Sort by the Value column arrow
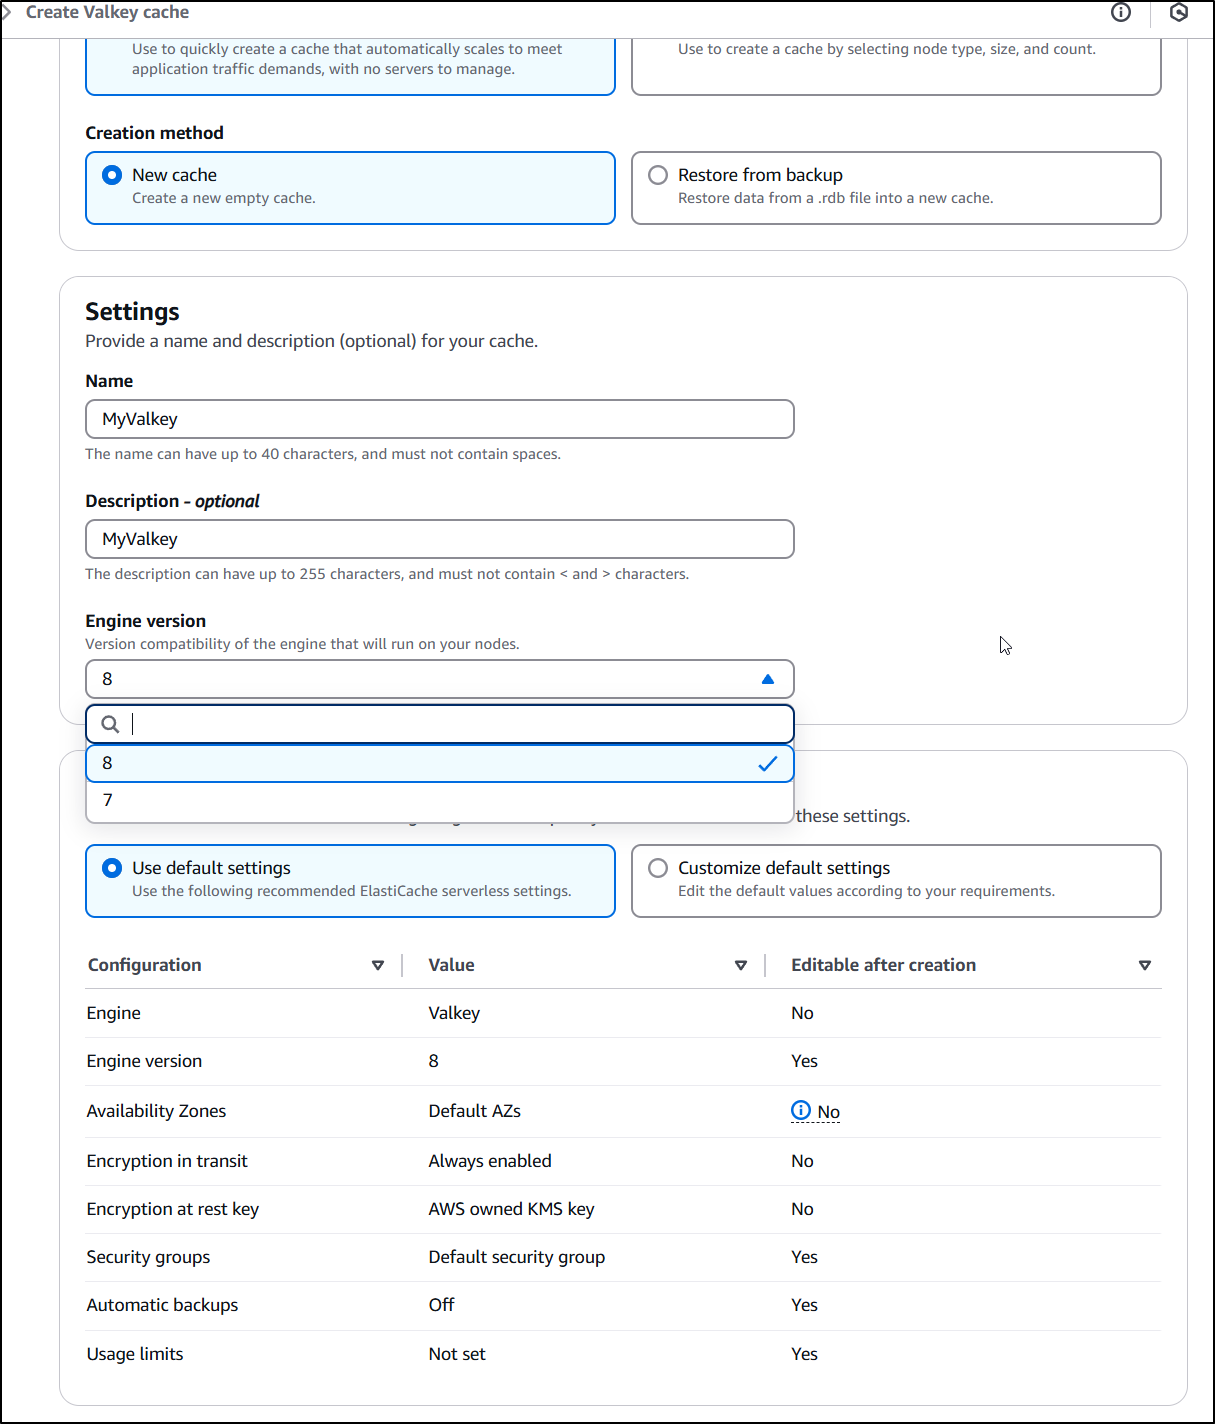The height and width of the screenshot is (1424, 1215). (741, 965)
